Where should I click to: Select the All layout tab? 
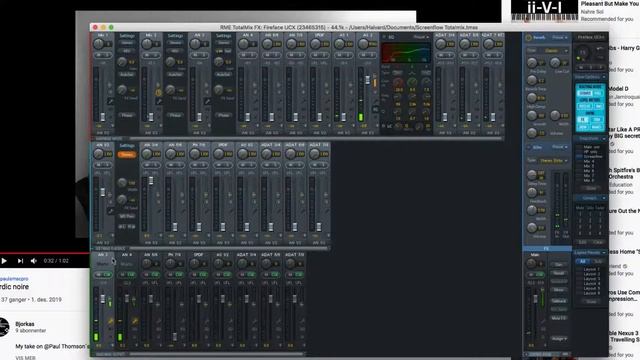(x=583, y=261)
